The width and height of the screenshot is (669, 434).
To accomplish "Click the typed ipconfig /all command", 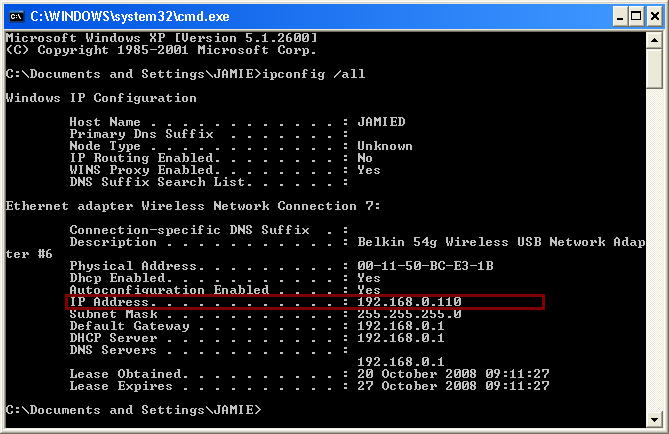I will 314,74.
